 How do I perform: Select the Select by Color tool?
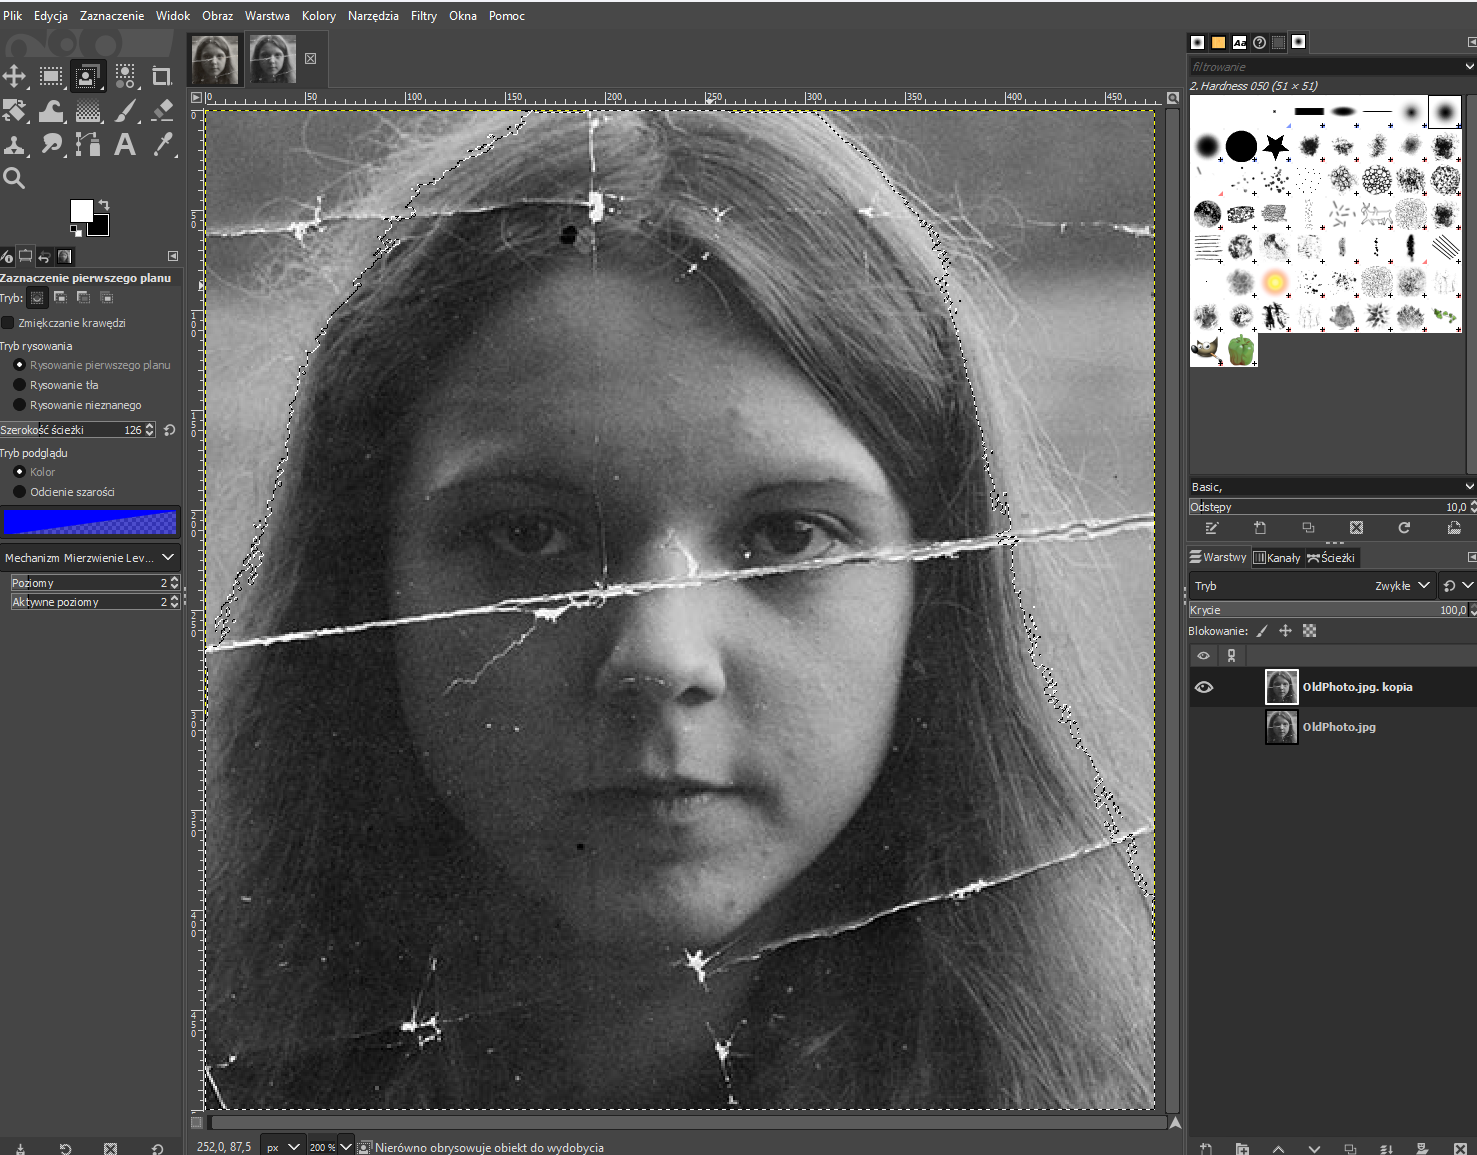tap(125, 76)
